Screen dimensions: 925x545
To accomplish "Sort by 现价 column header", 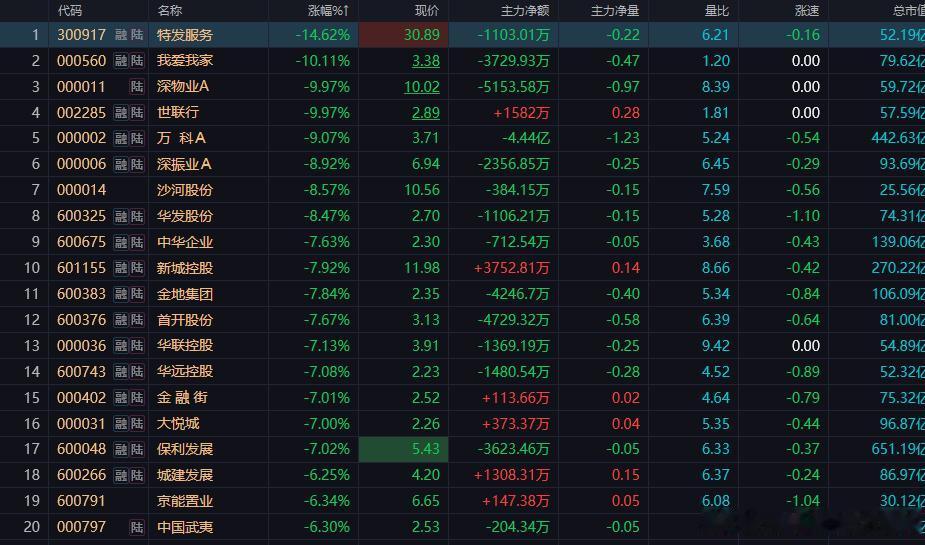I will click(427, 11).
